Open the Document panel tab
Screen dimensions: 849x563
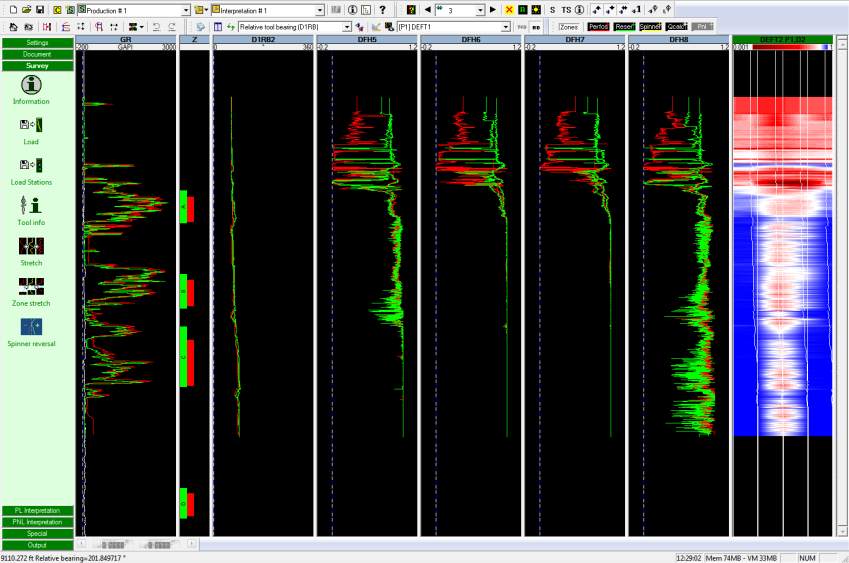pyautogui.click(x=37, y=54)
